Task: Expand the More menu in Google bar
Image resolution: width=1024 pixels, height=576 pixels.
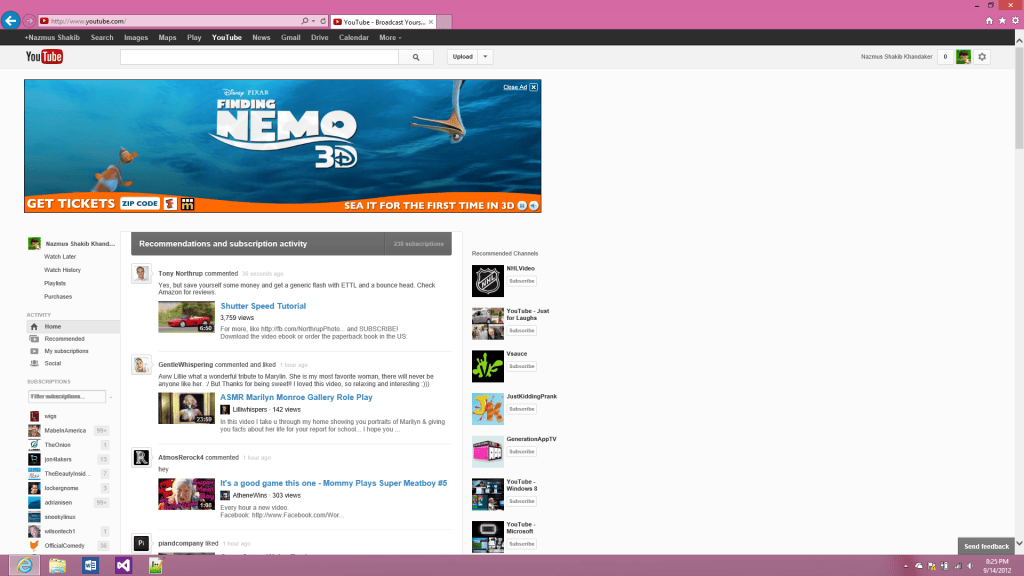Action: 391,38
